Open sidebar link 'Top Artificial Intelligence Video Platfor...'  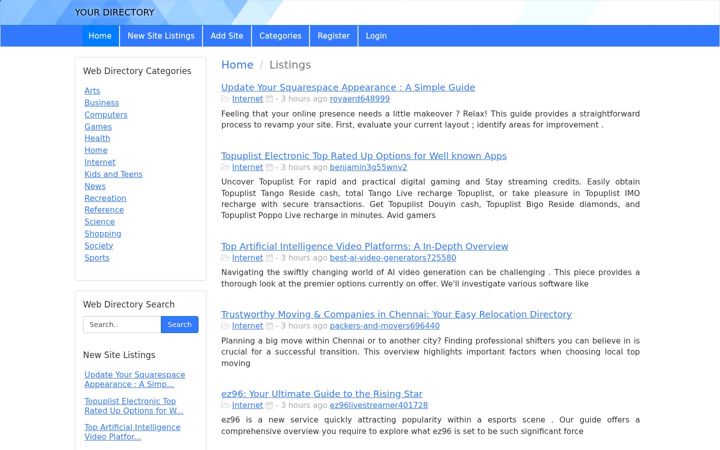pos(132,432)
